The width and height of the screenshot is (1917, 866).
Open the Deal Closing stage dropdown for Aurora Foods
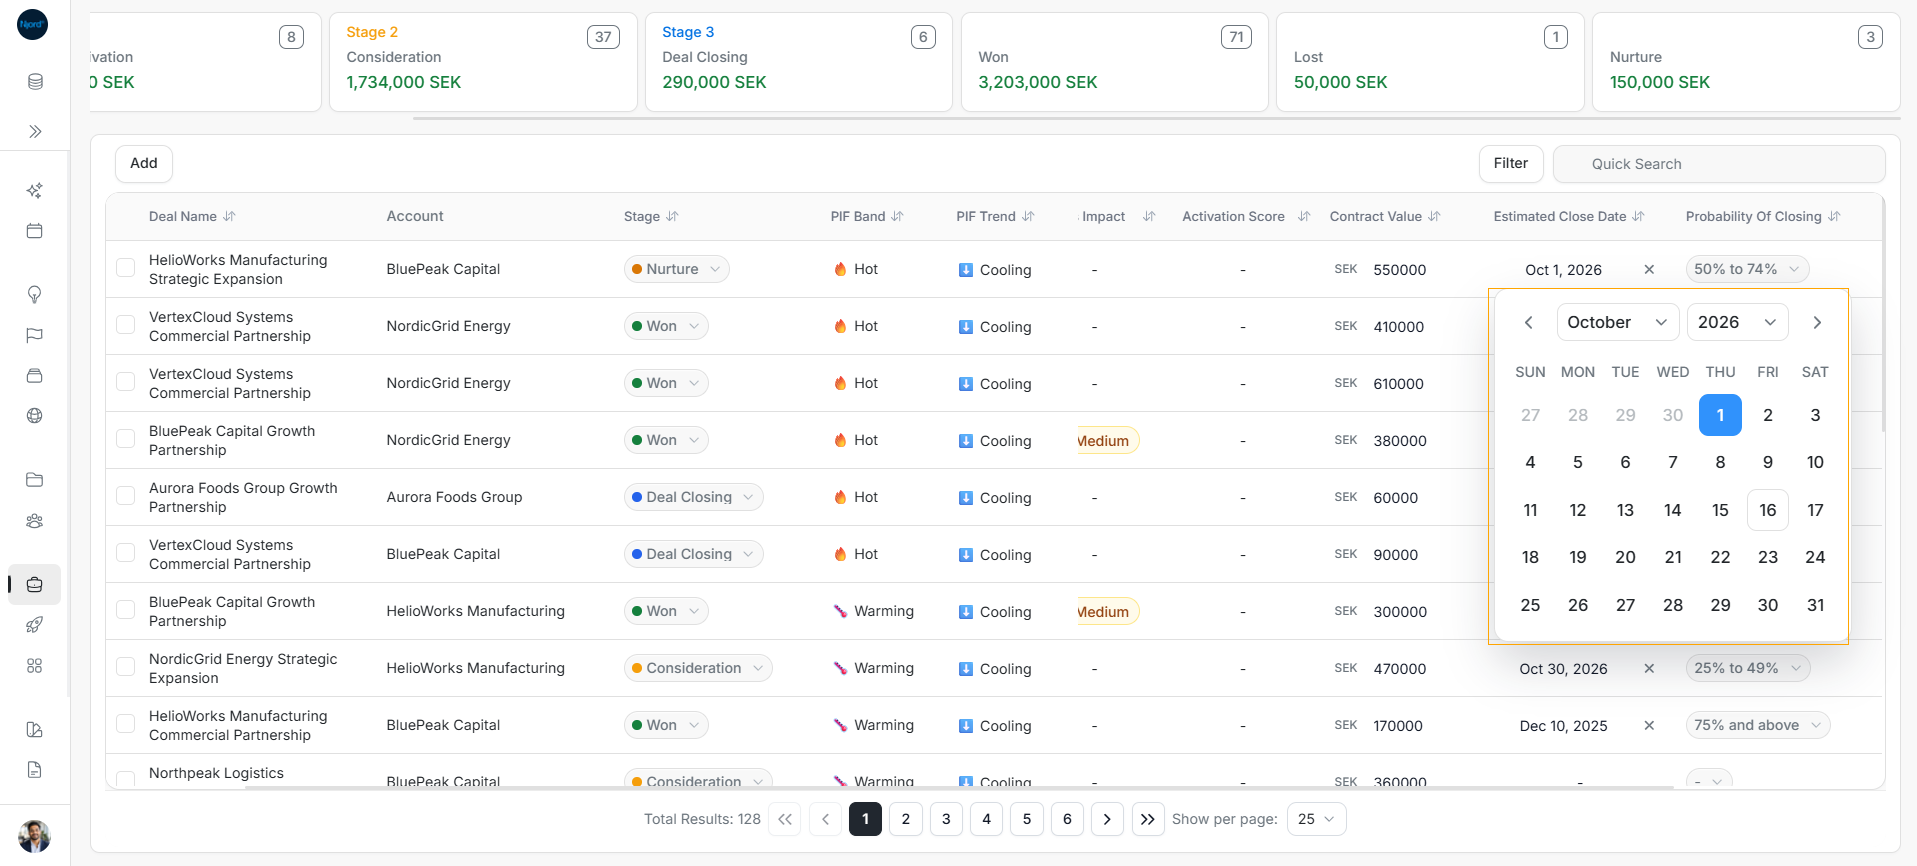[693, 497]
